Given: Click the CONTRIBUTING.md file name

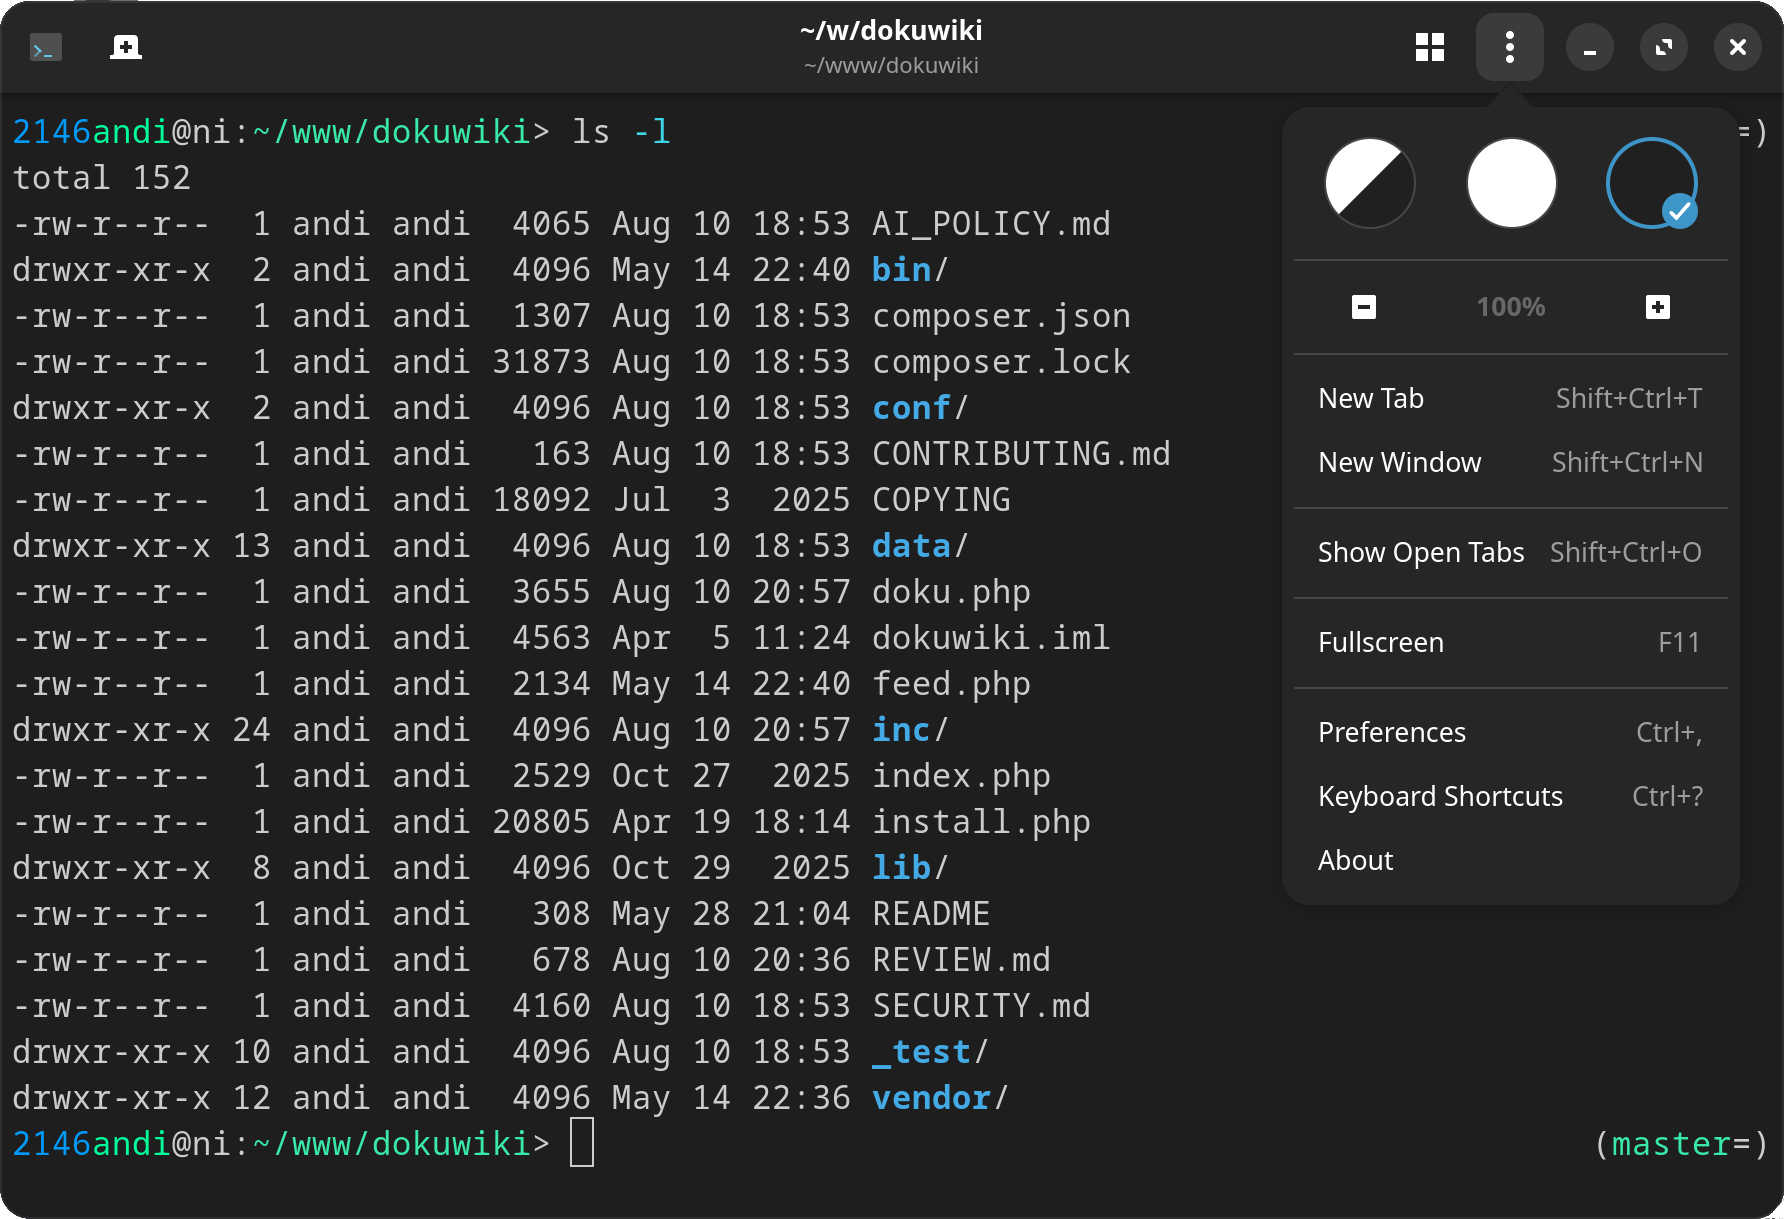Looking at the screenshot, I should [x=1021, y=454].
